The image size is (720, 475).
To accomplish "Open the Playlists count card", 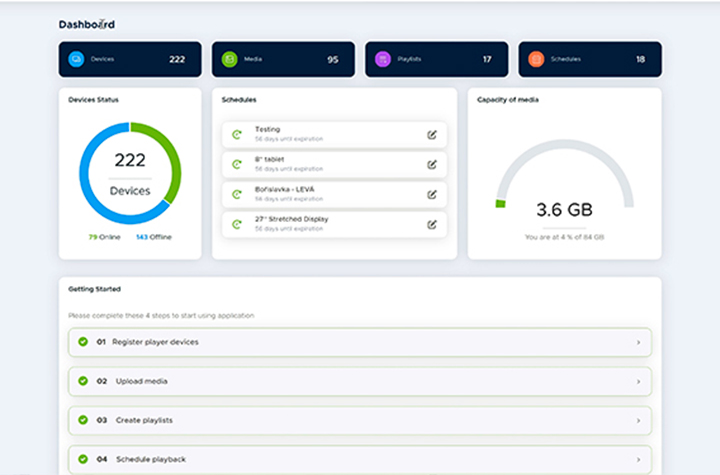I will (436, 60).
